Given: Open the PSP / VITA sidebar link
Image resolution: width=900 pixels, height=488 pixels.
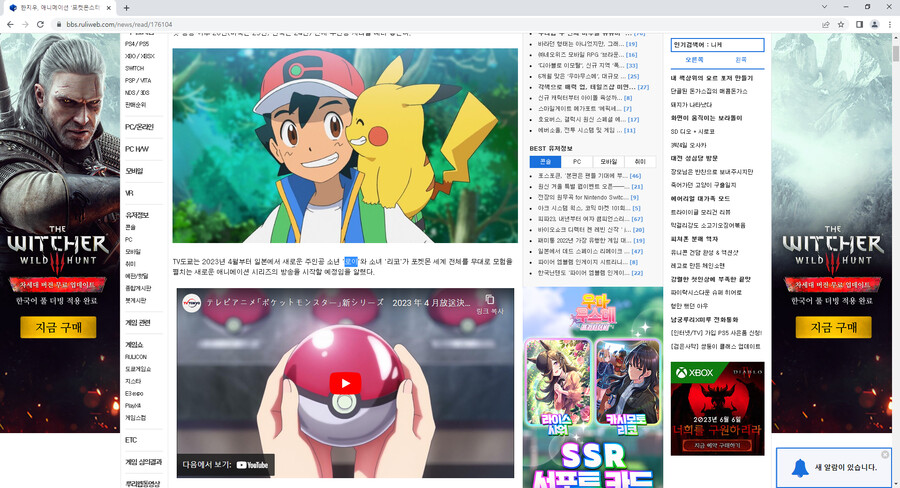Looking at the screenshot, I should pos(138,80).
